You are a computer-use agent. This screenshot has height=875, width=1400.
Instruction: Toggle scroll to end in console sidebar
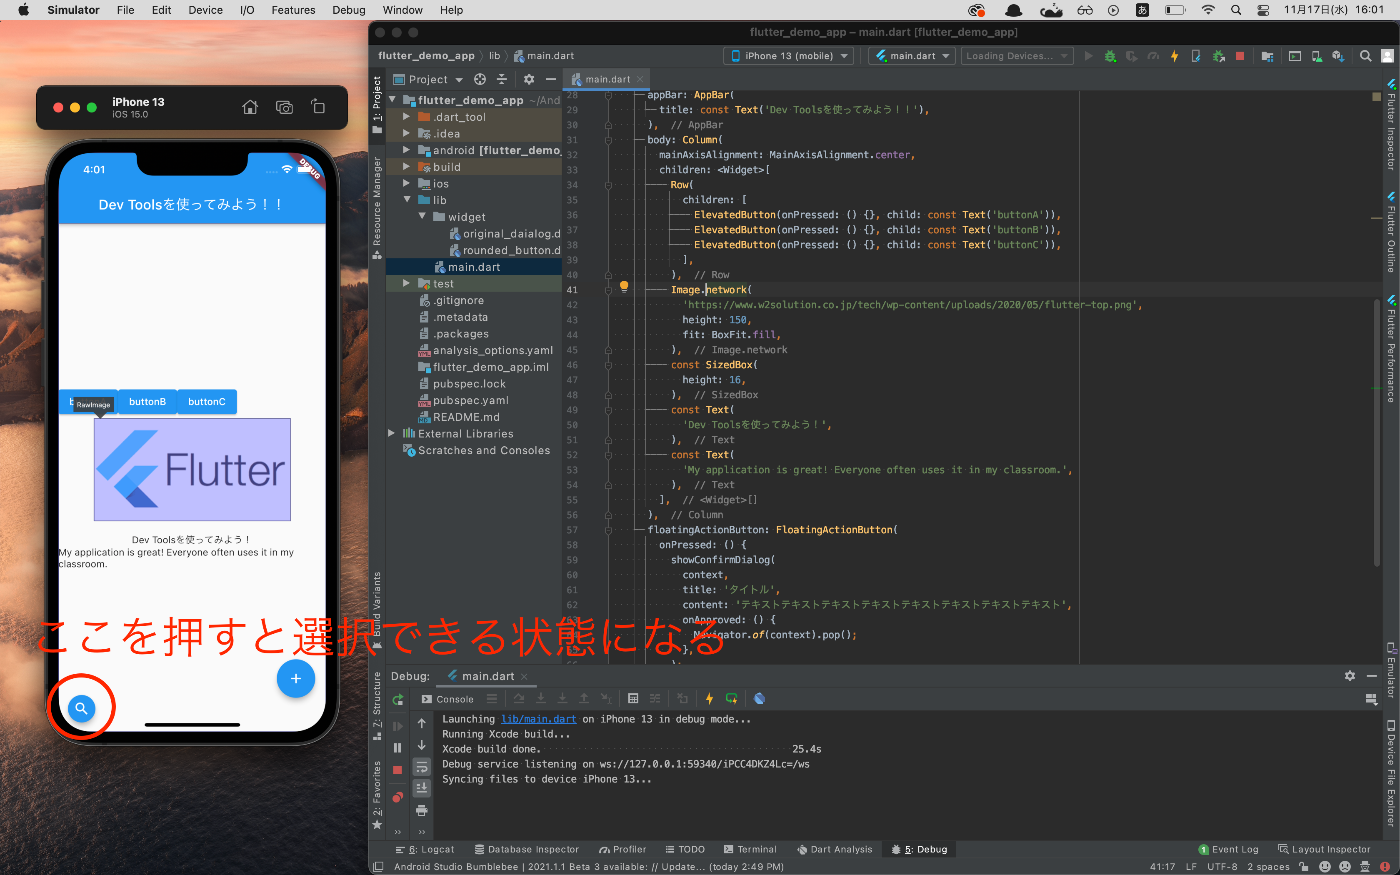pos(422,788)
